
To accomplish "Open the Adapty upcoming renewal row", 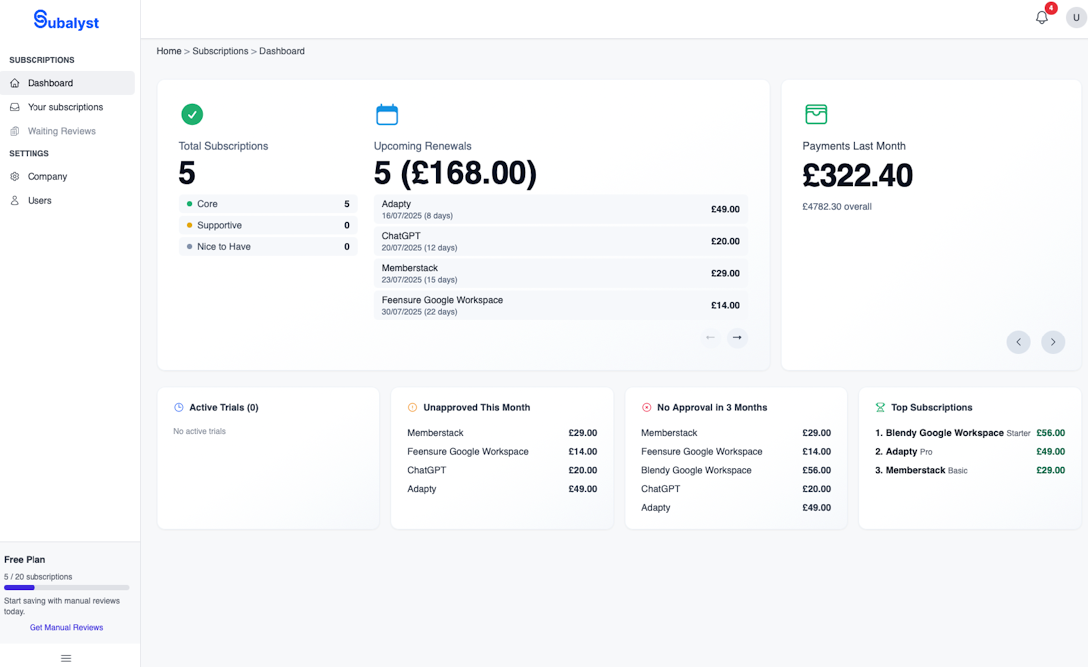I will (x=561, y=209).
